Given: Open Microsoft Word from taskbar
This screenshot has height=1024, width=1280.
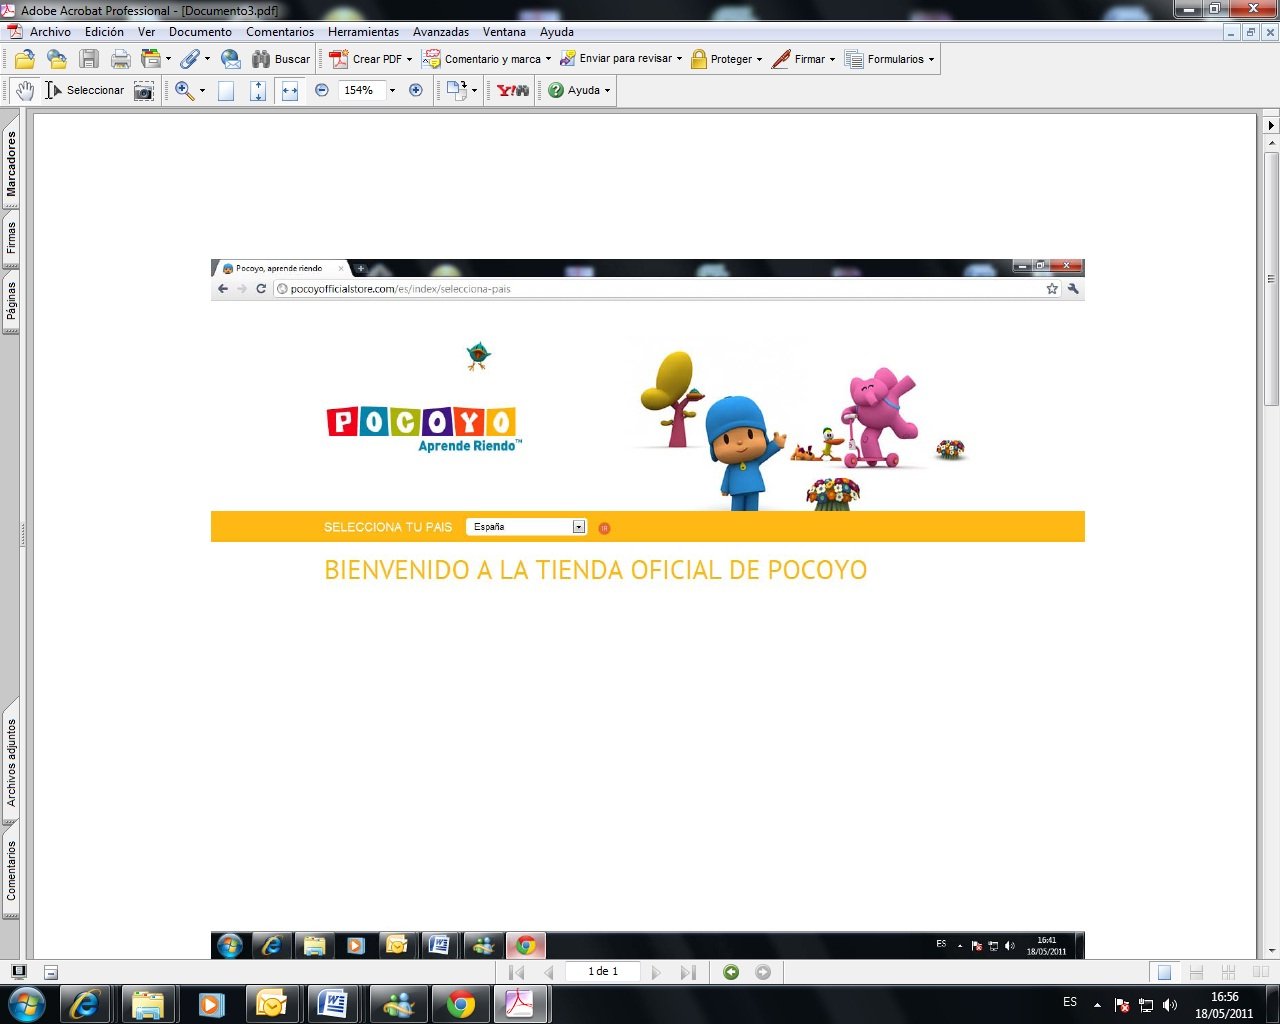Looking at the screenshot, I should 333,1003.
